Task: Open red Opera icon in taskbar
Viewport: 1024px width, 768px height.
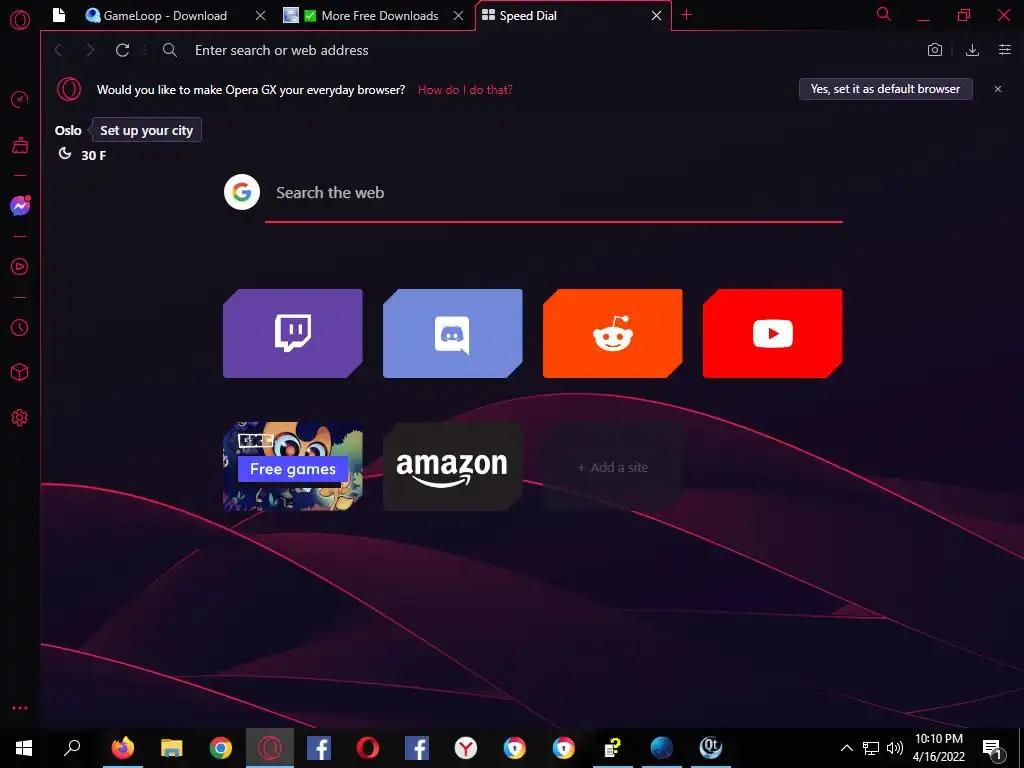Action: pos(368,747)
